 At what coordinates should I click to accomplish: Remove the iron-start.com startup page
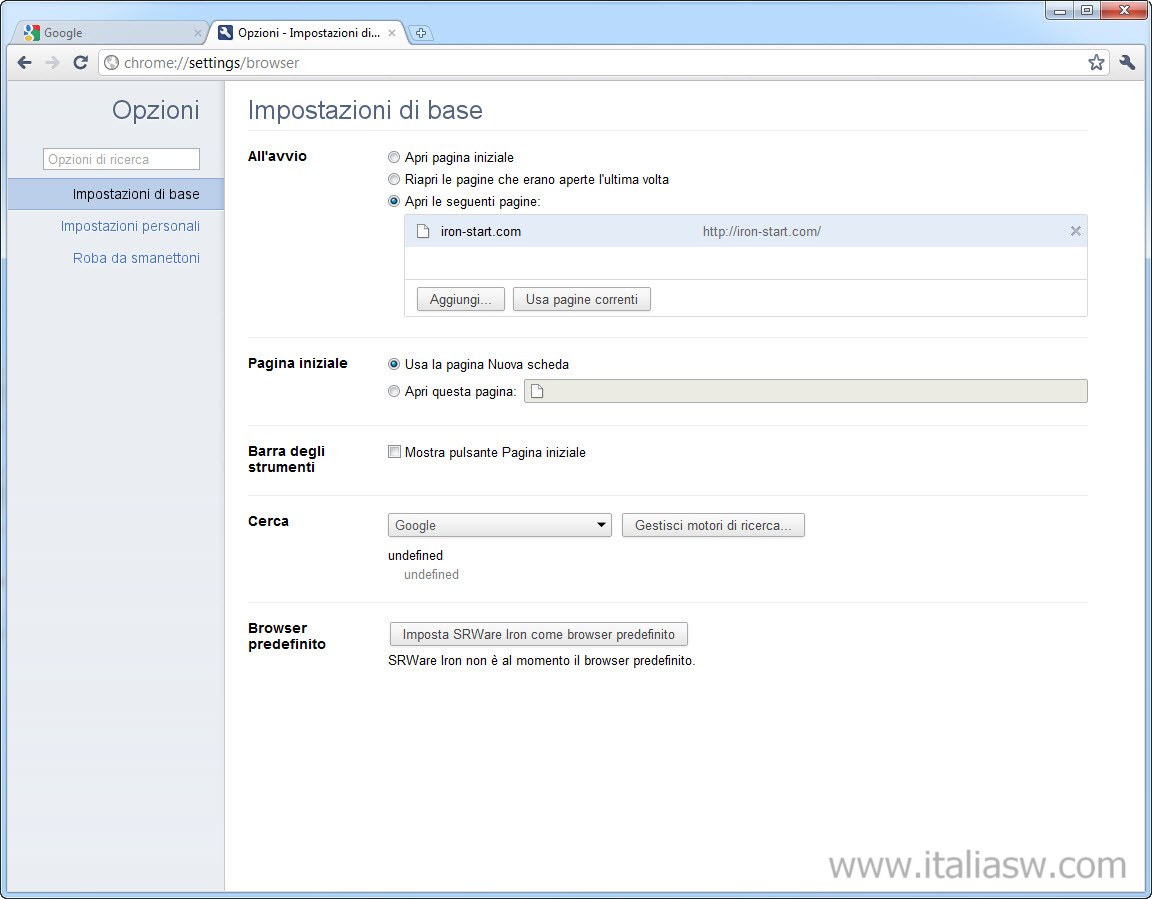[1075, 231]
